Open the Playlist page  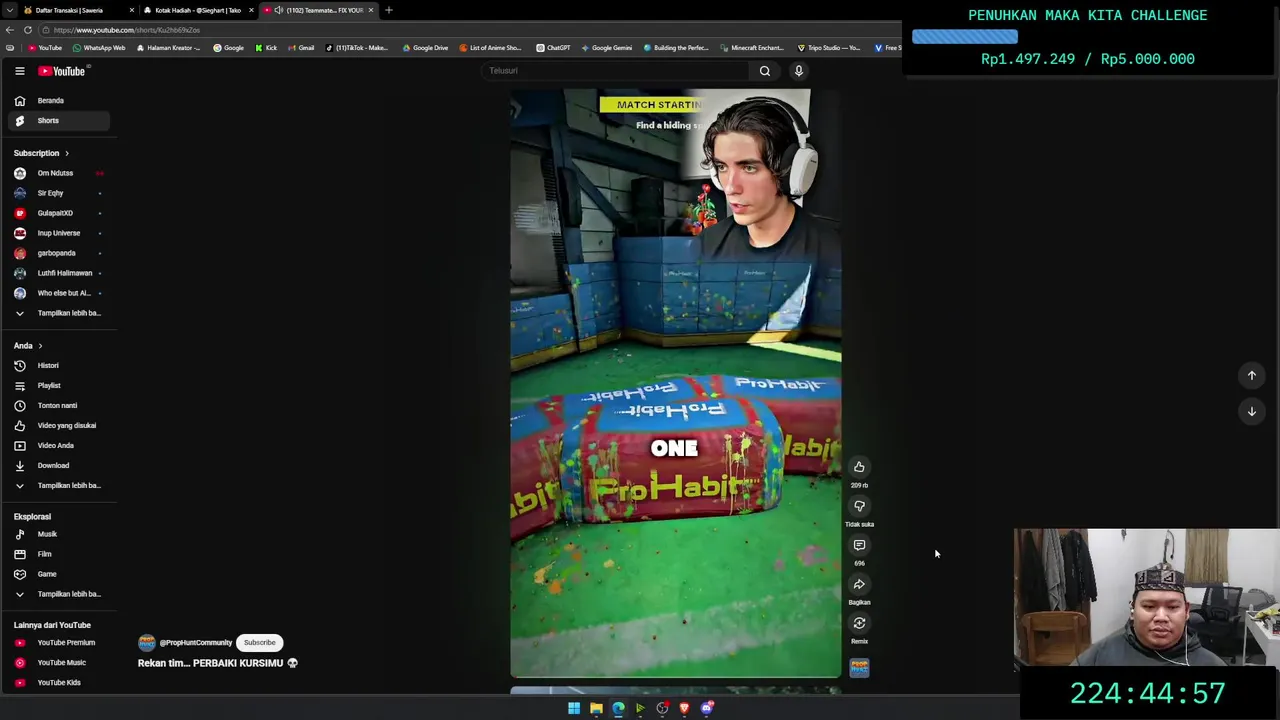59,386
